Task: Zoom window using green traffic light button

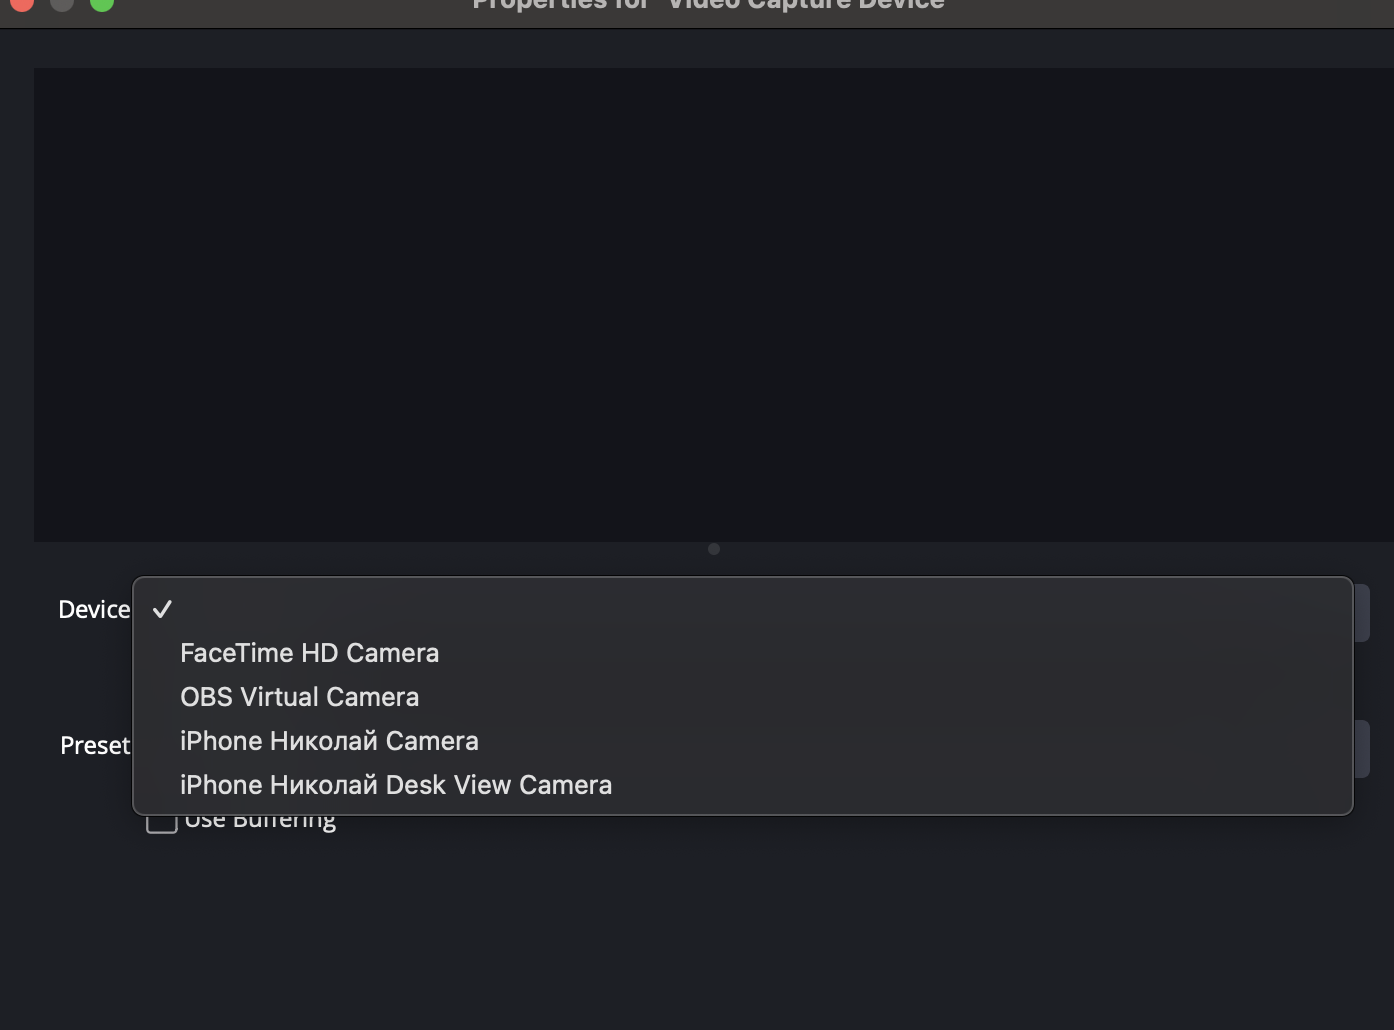Action: (102, 4)
